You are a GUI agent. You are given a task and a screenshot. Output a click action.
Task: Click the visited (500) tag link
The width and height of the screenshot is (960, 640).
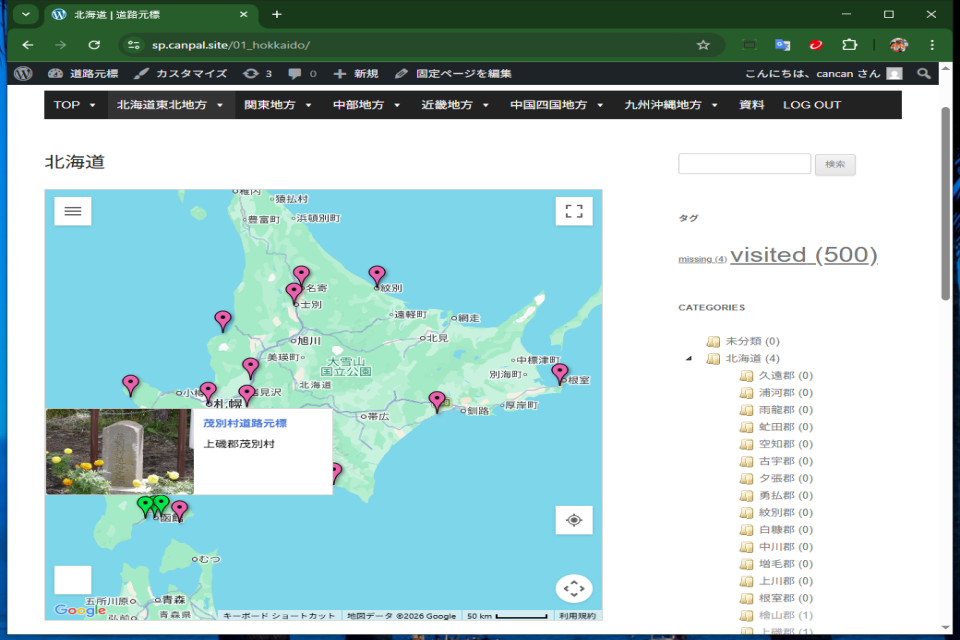[x=803, y=255]
